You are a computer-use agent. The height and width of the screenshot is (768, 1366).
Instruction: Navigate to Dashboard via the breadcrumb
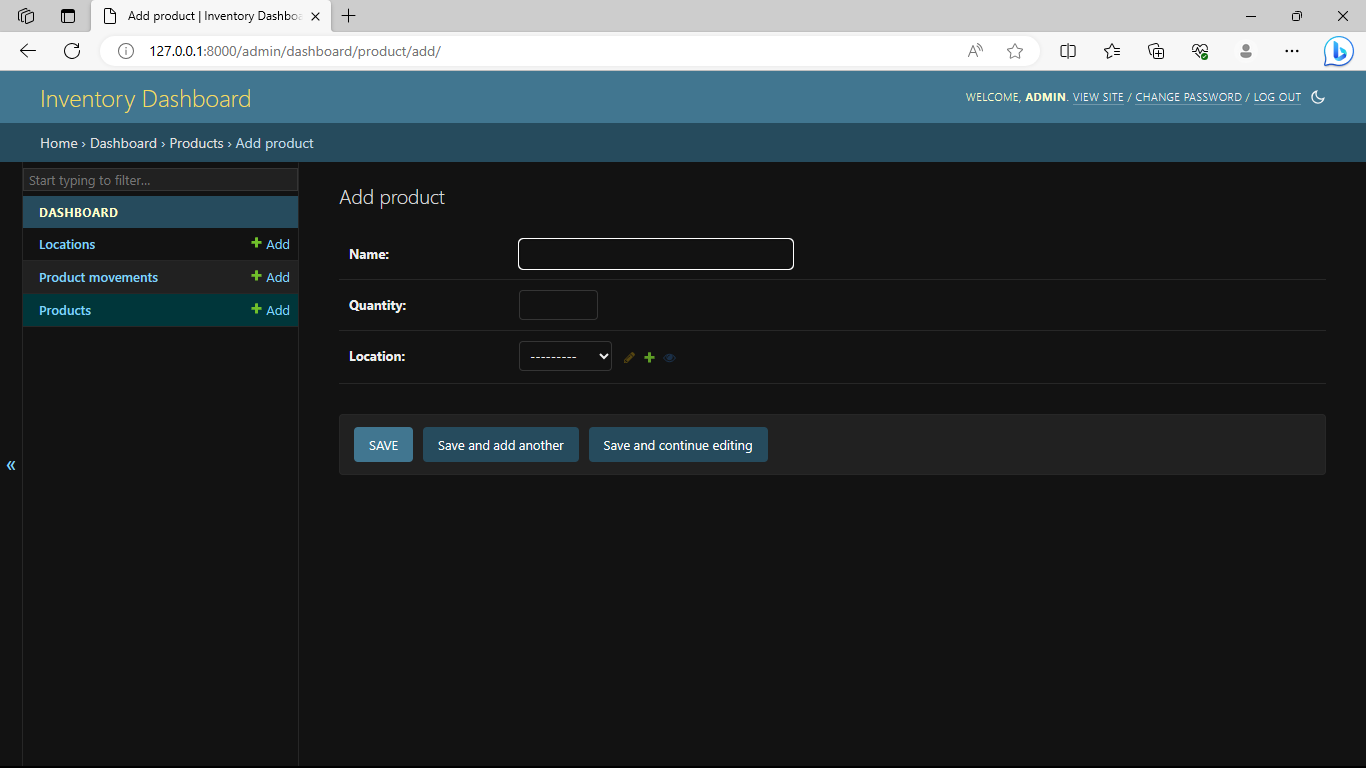tap(123, 143)
